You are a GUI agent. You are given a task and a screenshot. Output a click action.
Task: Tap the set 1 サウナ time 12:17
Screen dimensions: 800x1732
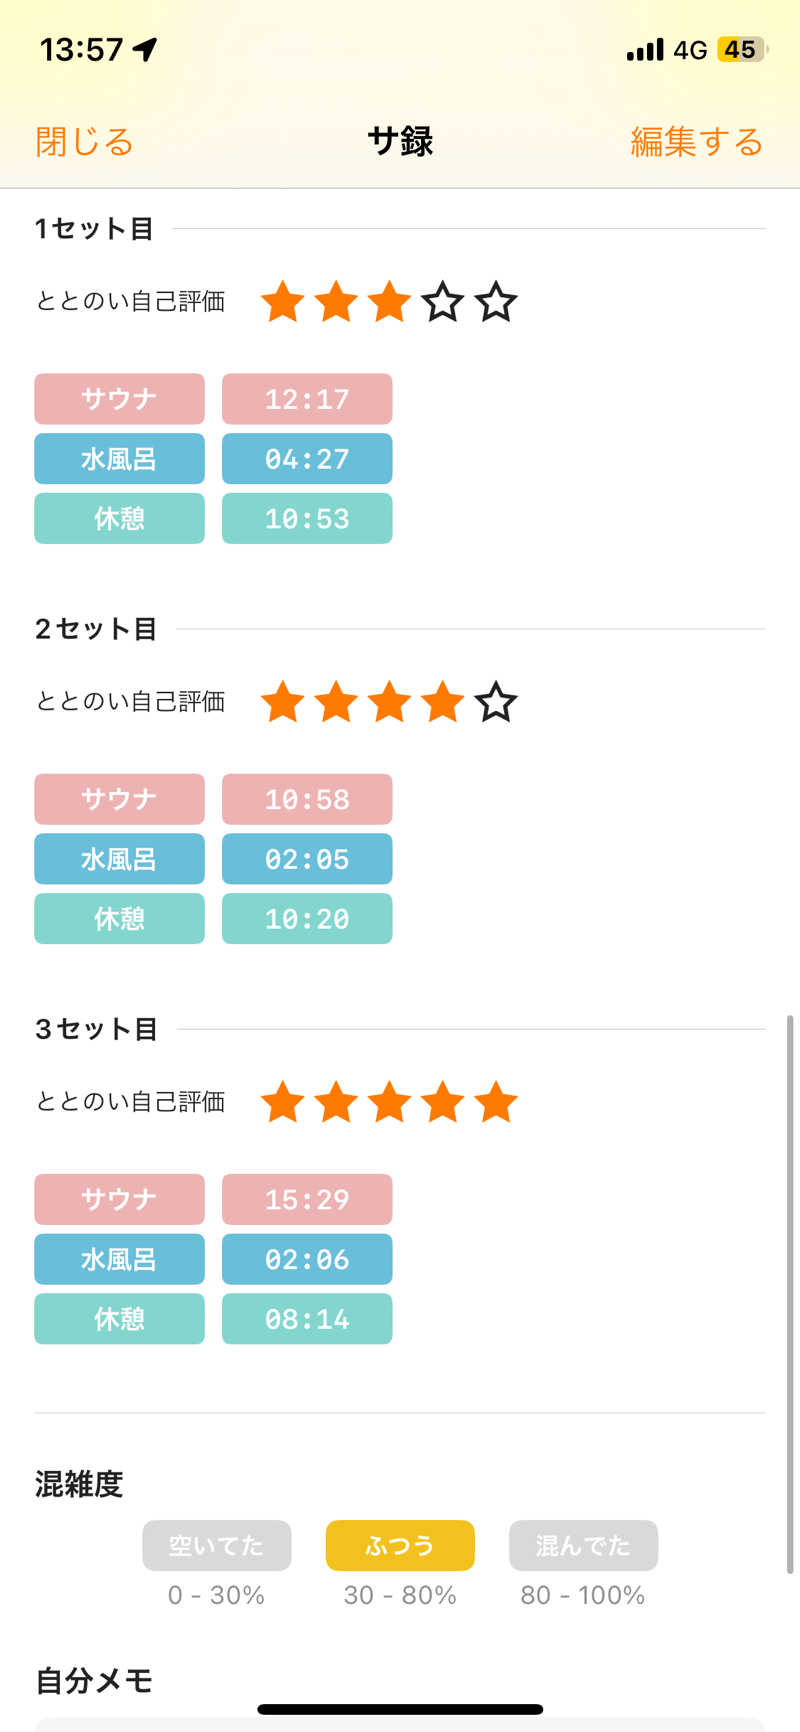pyautogui.click(x=307, y=399)
